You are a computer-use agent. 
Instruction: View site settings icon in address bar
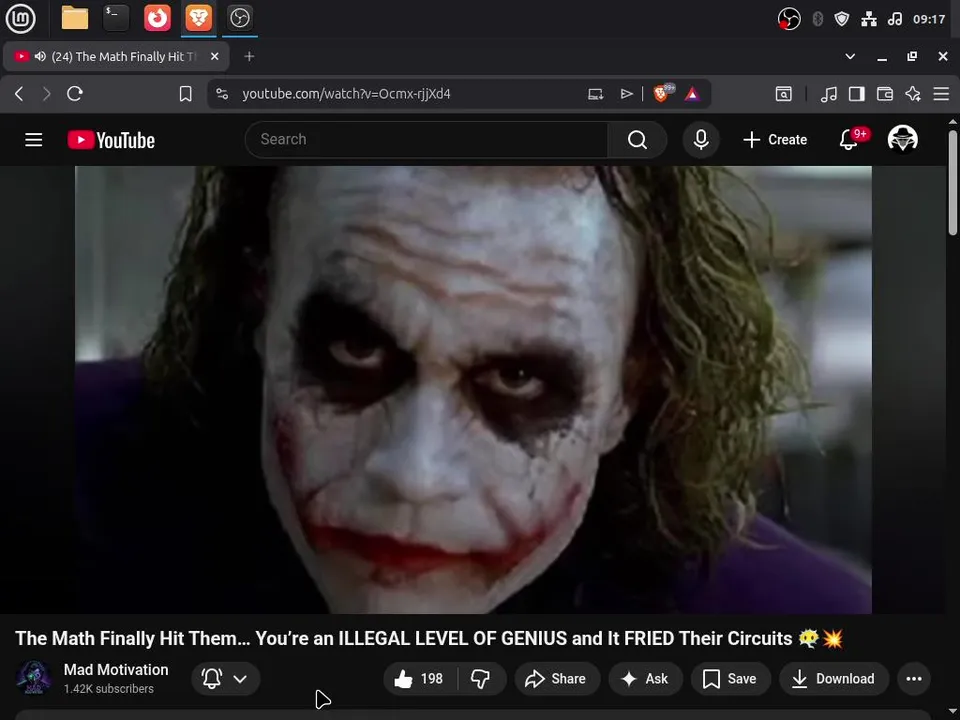pyautogui.click(x=222, y=94)
